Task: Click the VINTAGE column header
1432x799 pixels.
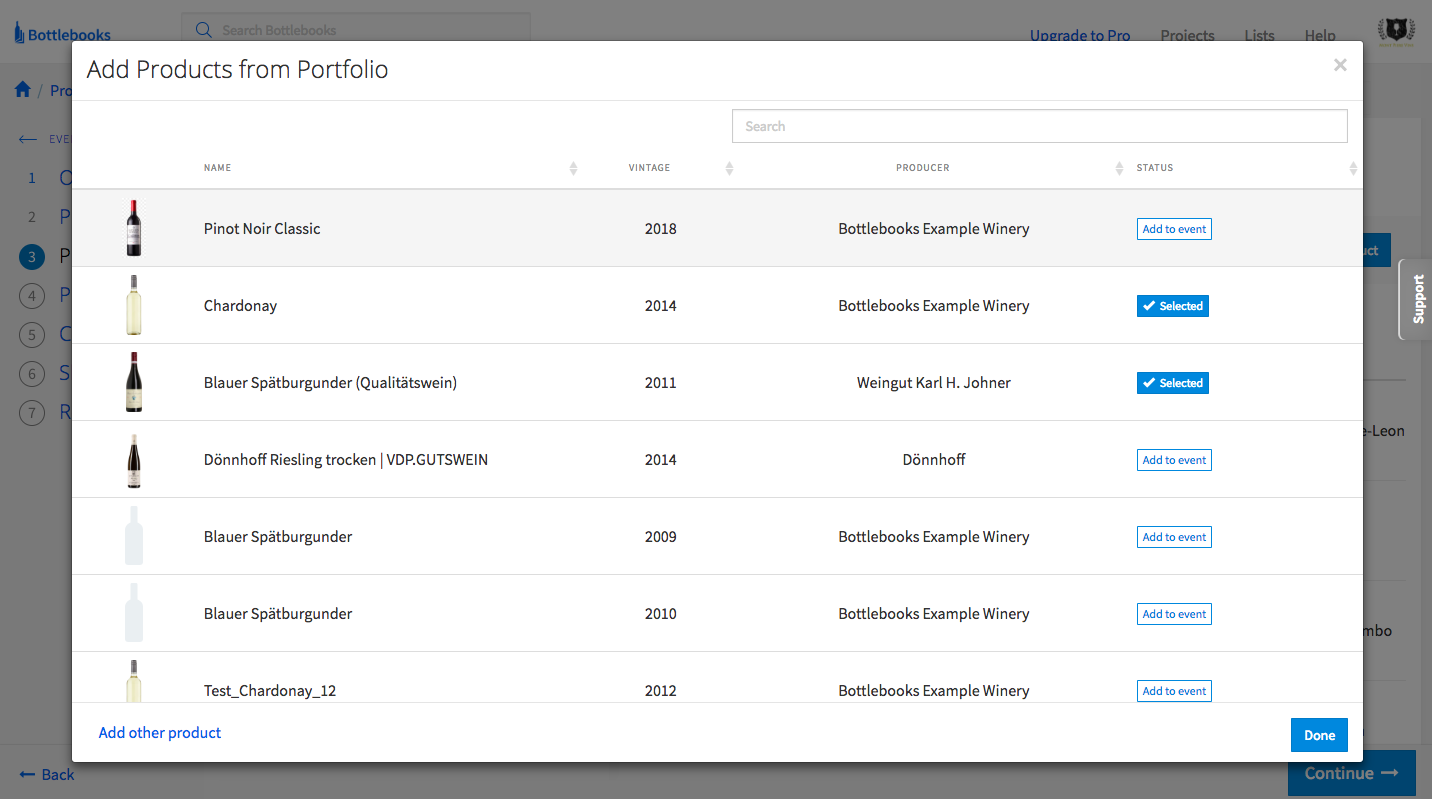Action: (649, 168)
